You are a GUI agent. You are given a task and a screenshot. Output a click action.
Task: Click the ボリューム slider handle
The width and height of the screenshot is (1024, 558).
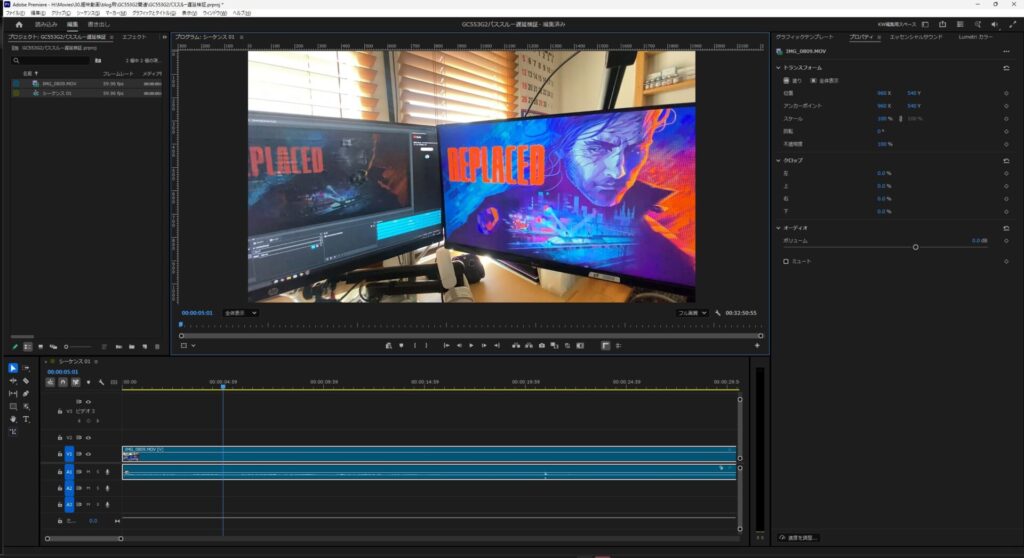[915, 247]
